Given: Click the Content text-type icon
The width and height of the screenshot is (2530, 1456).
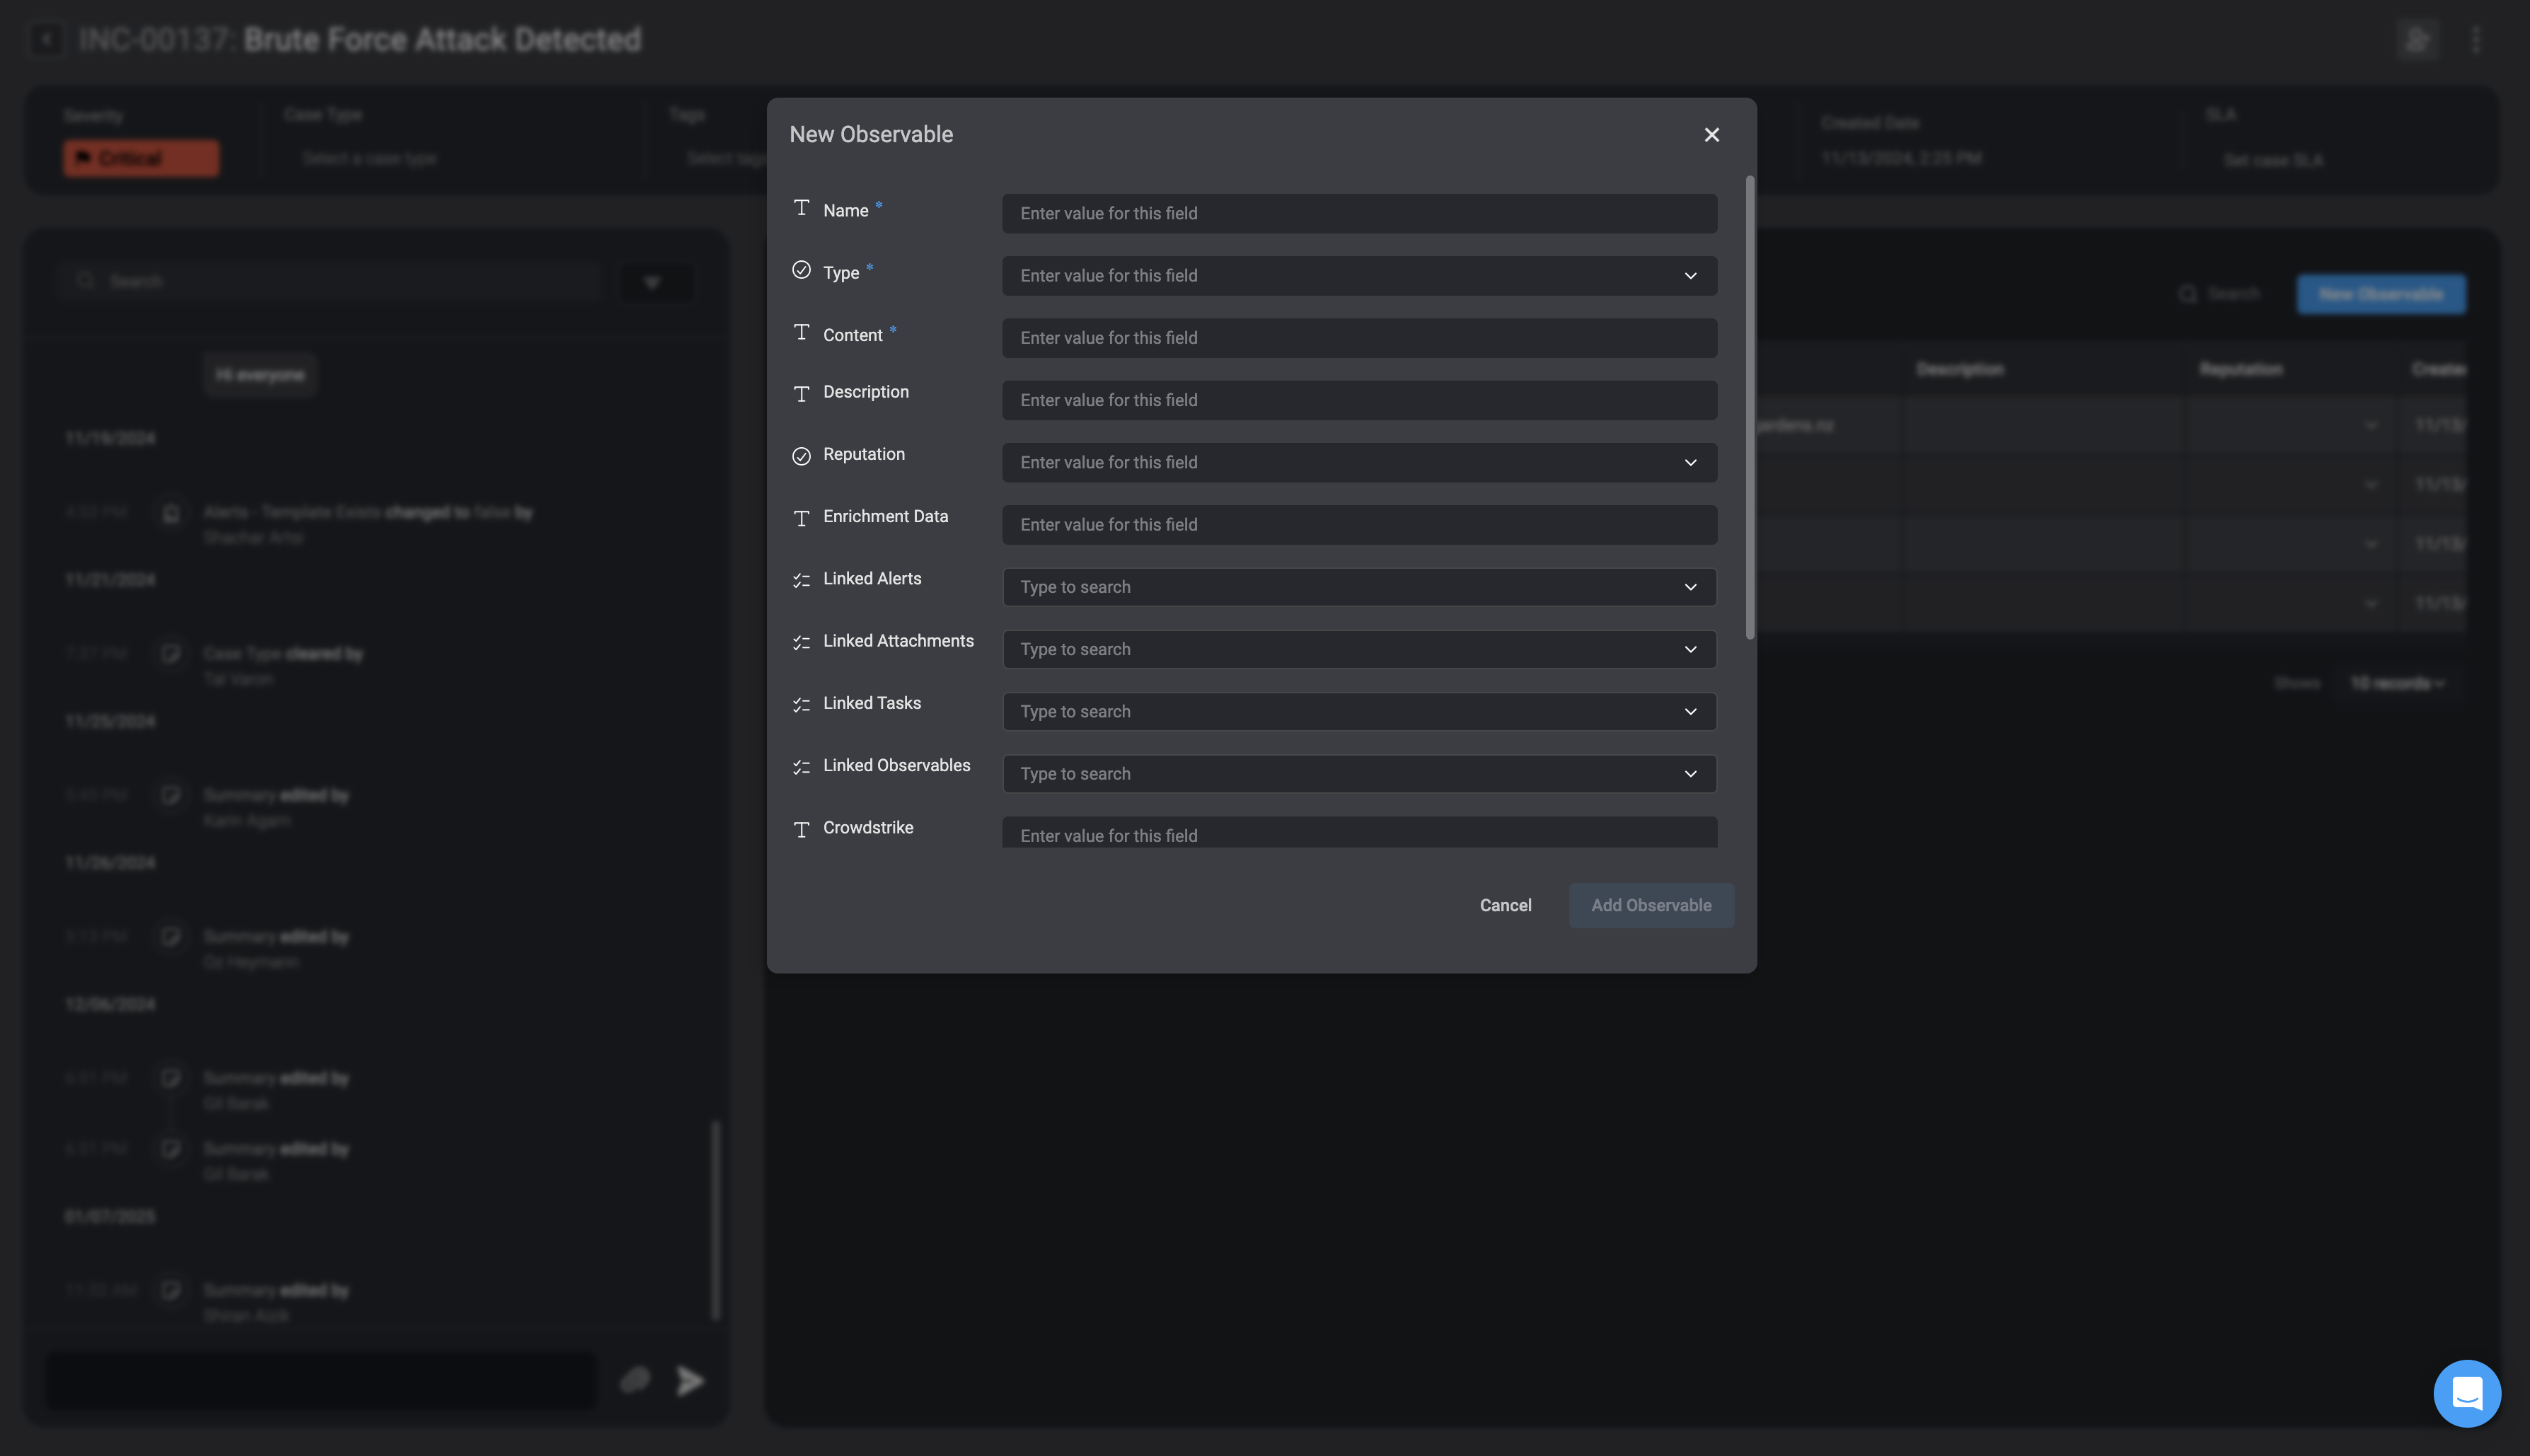Looking at the screenshot, I should tap(801, 332).
